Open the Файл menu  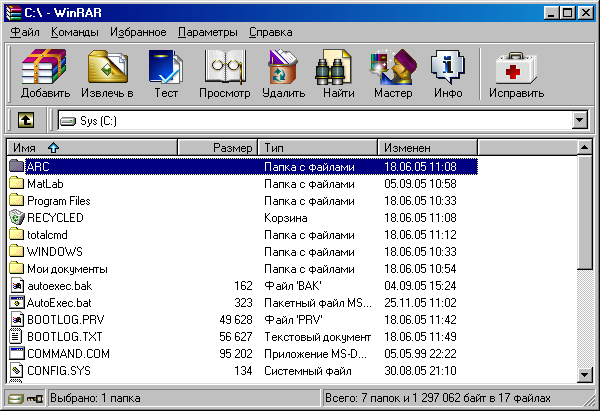[24, 32]
